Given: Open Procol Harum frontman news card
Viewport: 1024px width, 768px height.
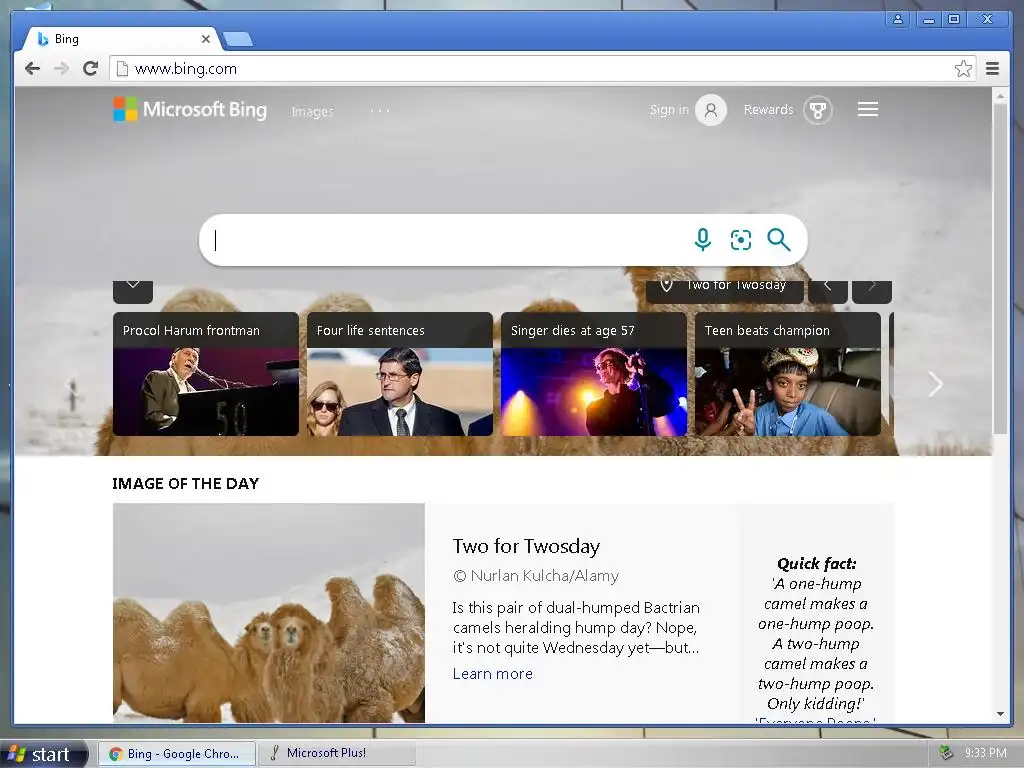Looking at the screenshot, I should [x=206, y=374].
